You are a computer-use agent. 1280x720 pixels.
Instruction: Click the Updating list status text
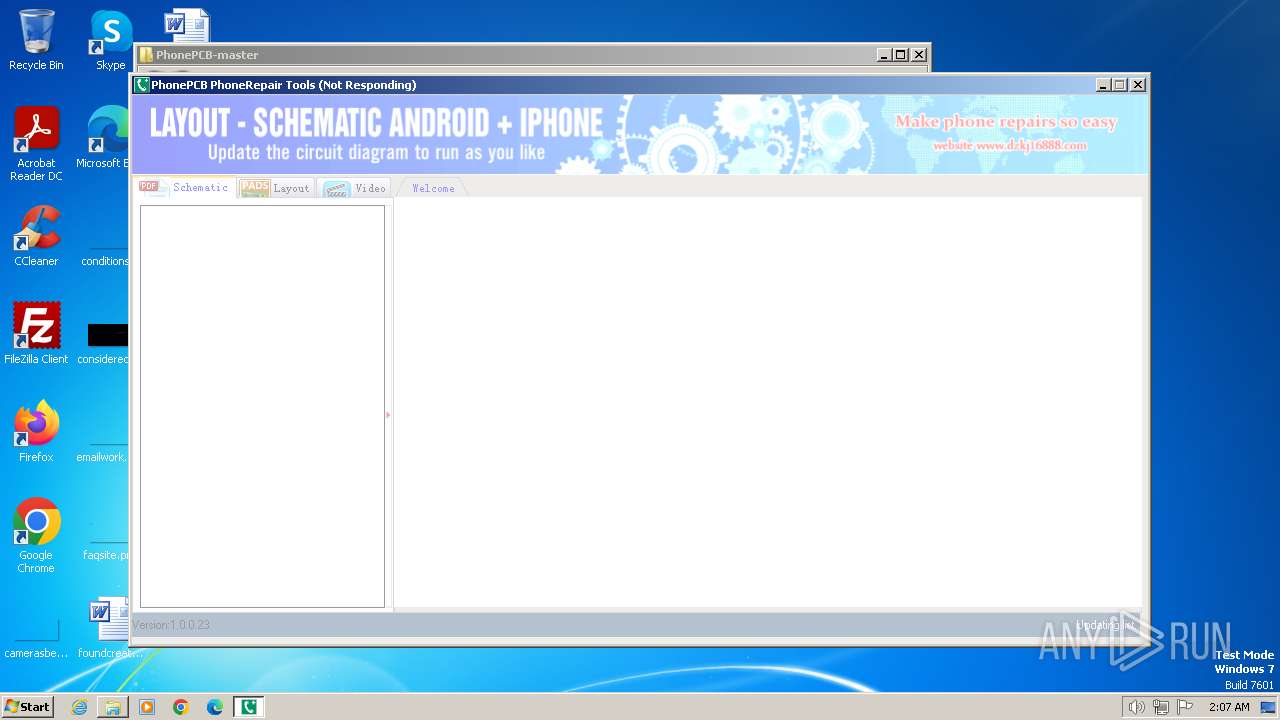[1106, 625]
